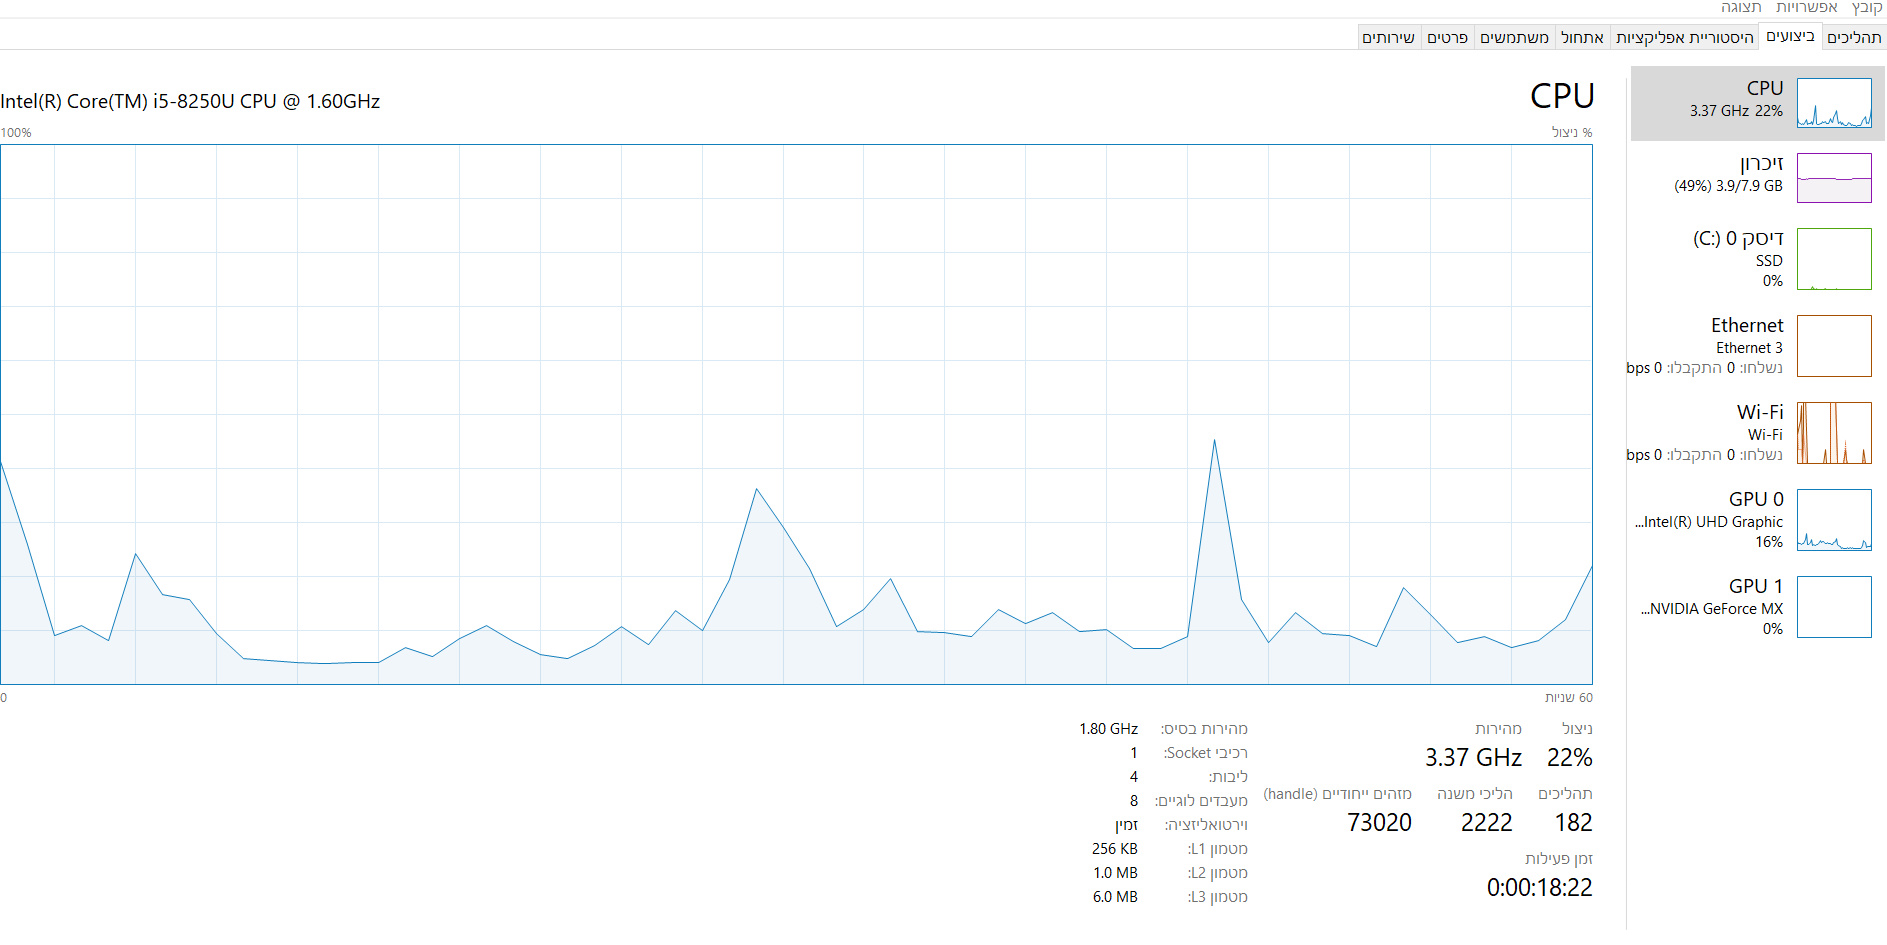Switch to the שירותים services tab
Viewport: 1887px width, 945px height.
pos(1388,37)
